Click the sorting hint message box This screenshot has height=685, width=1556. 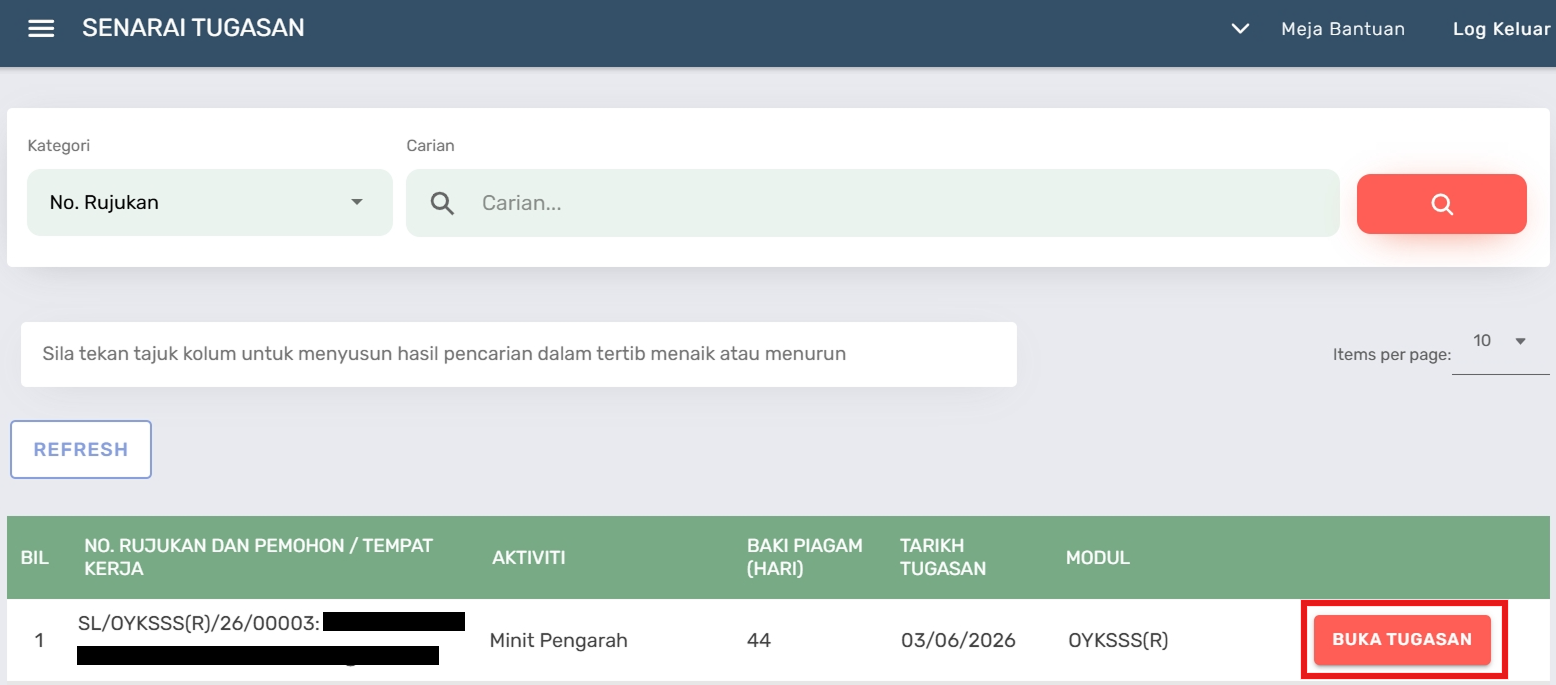click(x=519, y=354)
